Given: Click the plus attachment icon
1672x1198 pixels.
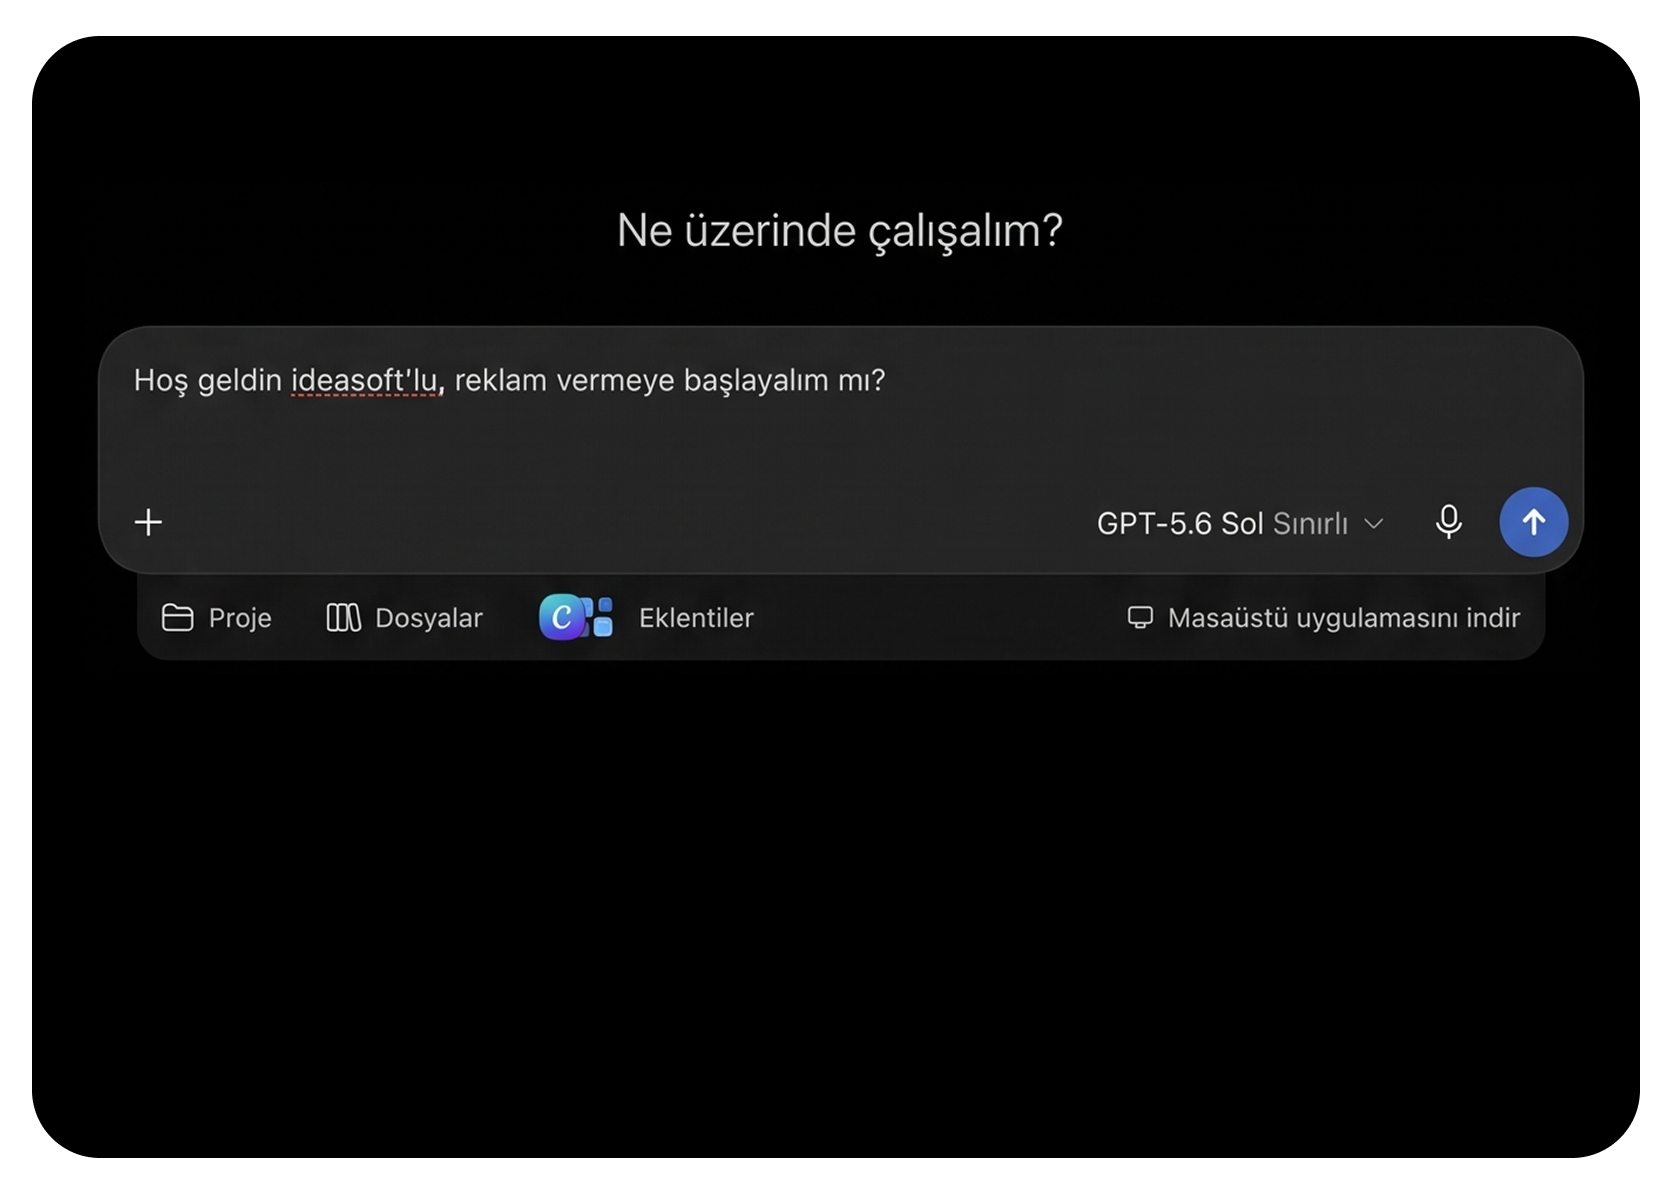Looking at the screenshot, I should point(148,522).
